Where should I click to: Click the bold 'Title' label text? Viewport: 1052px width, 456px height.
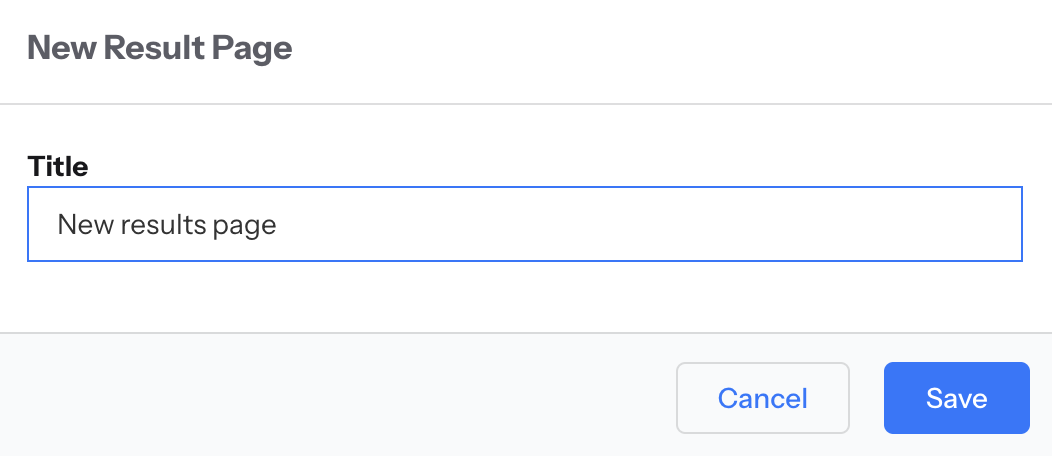point(58,166)
